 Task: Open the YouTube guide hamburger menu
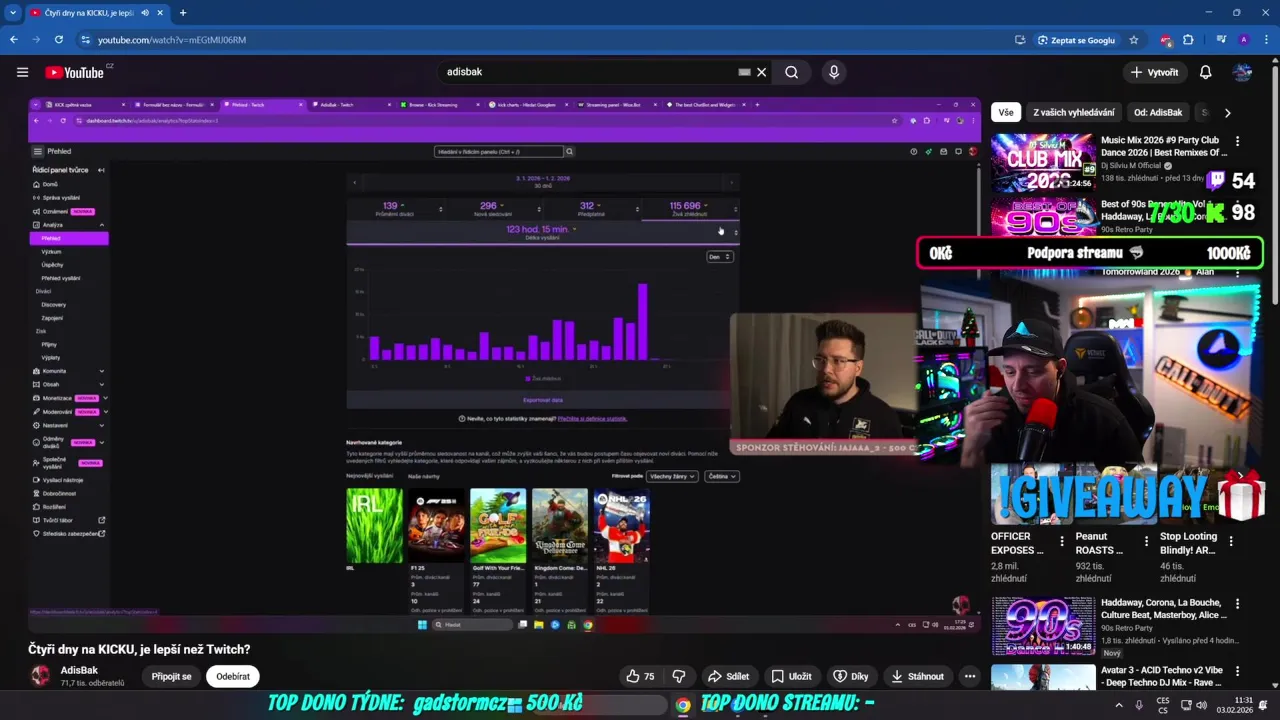click(22, 72)
